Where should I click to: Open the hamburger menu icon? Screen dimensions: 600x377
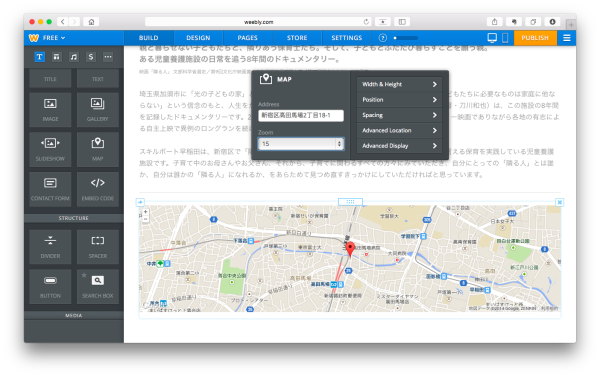(567, 38)
